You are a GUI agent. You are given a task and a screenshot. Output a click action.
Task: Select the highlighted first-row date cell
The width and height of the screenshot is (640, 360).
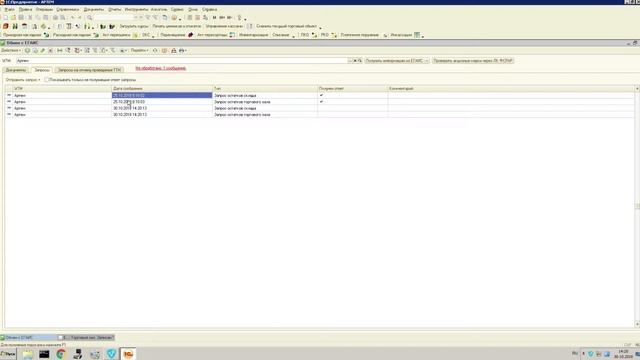162,96
